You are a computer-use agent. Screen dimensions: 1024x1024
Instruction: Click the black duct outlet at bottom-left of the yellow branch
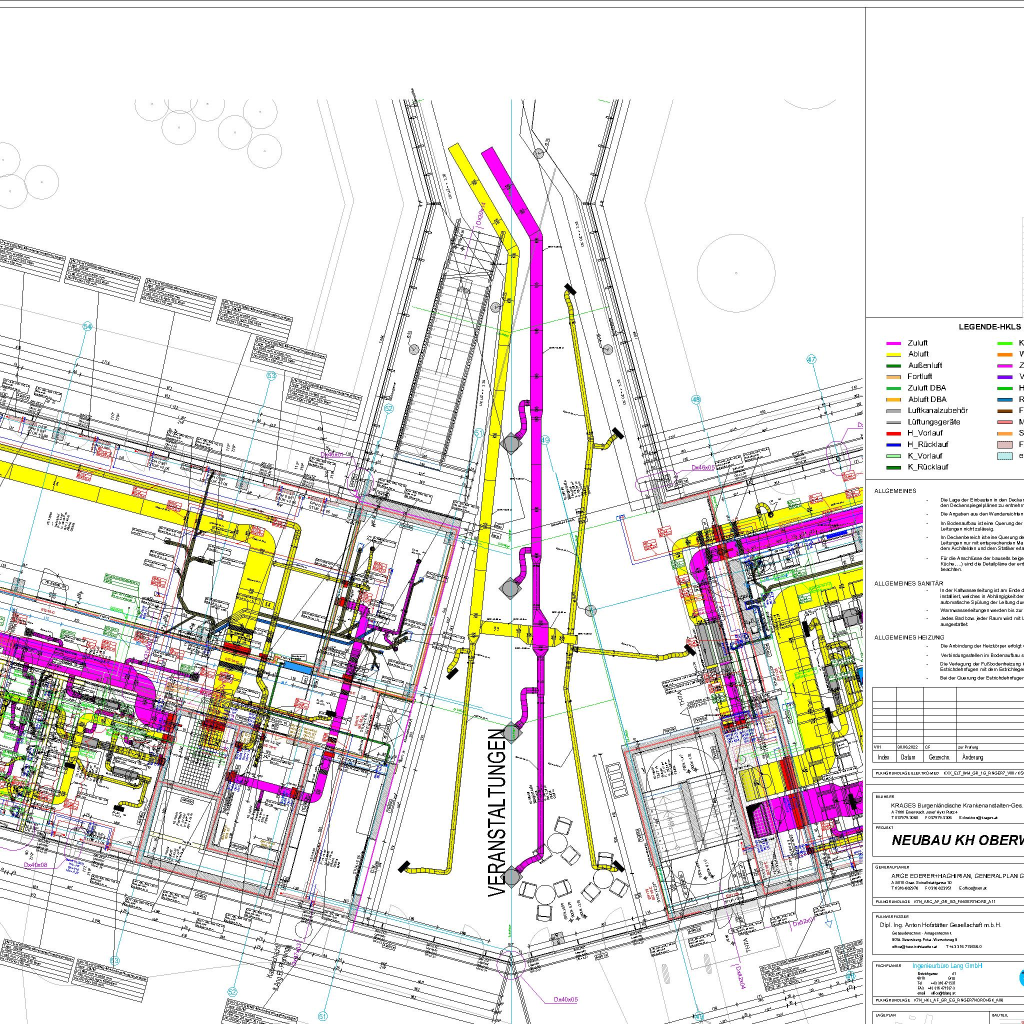tap(404, 866)
